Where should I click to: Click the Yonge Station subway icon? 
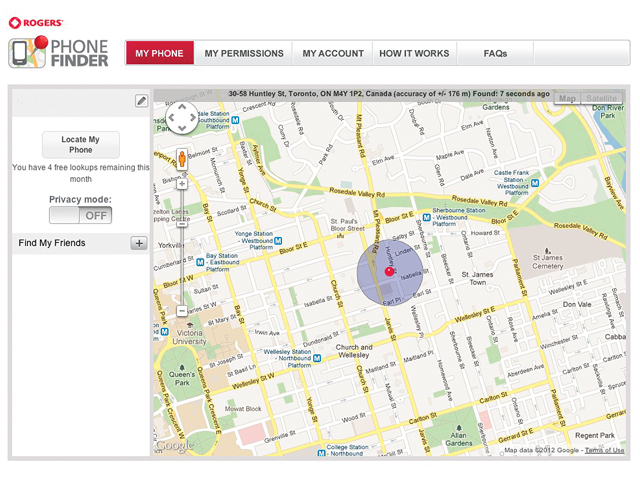tap(277, 241)
